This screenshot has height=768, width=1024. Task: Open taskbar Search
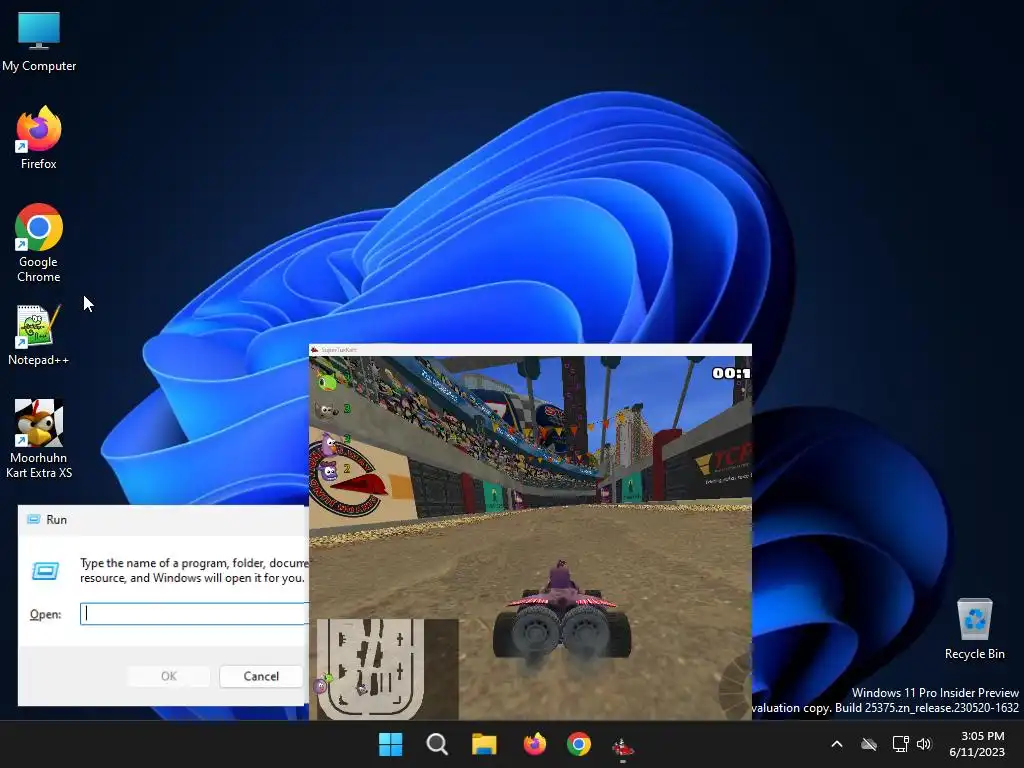click(437, 744)
